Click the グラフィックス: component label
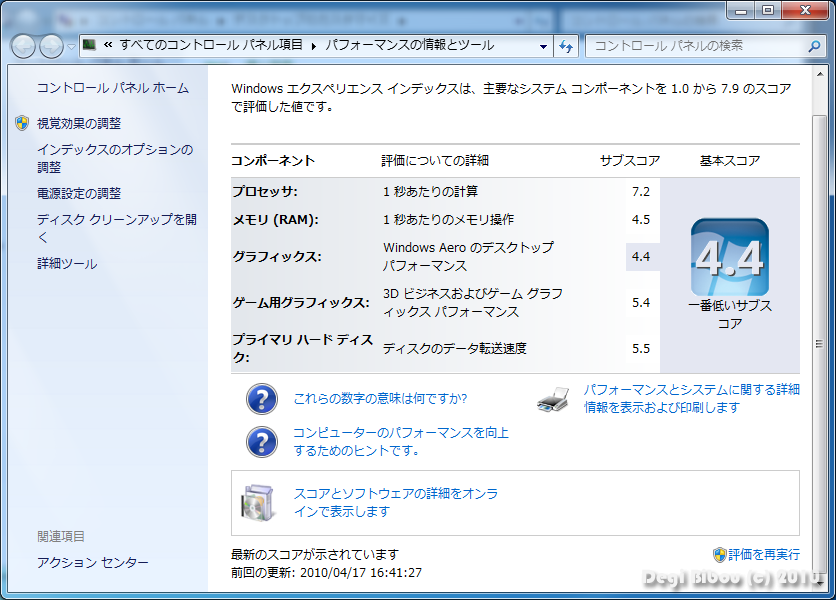The height and width of the screenshot is (600, 836). pyautogui.click(x=277, y=257)
